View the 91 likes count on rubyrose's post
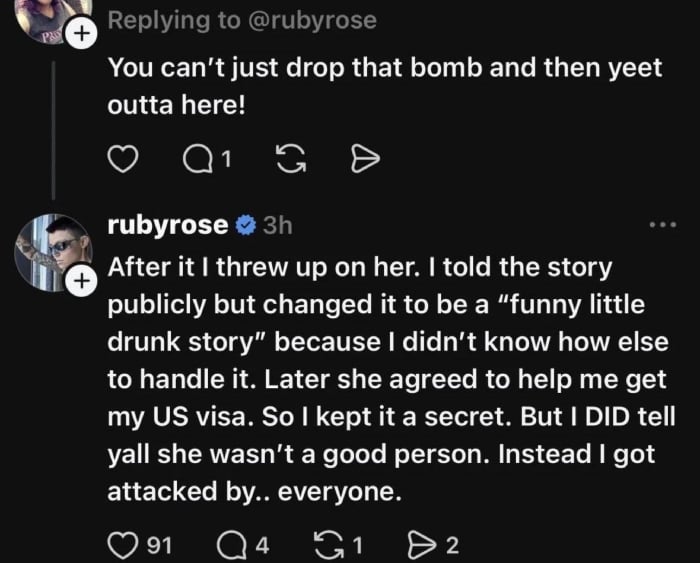700x563 pixels. point(155,545)
